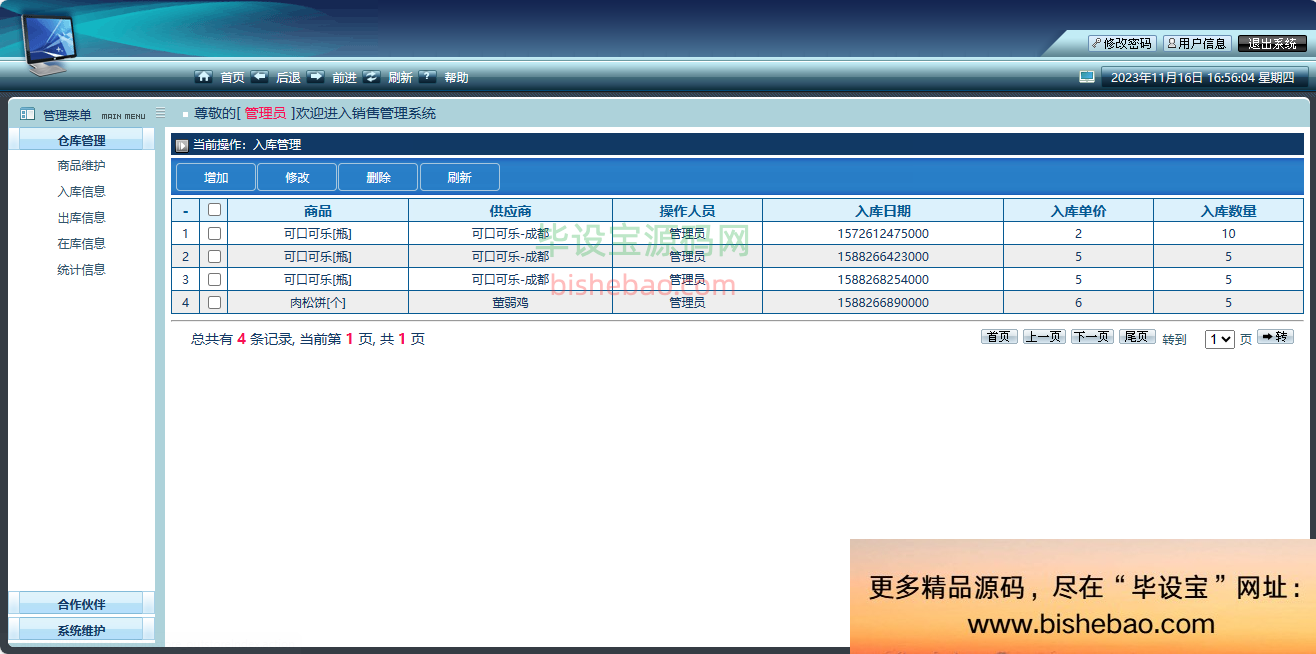Click the 增加 button
1316x654 pixels.
coord(216,177)
